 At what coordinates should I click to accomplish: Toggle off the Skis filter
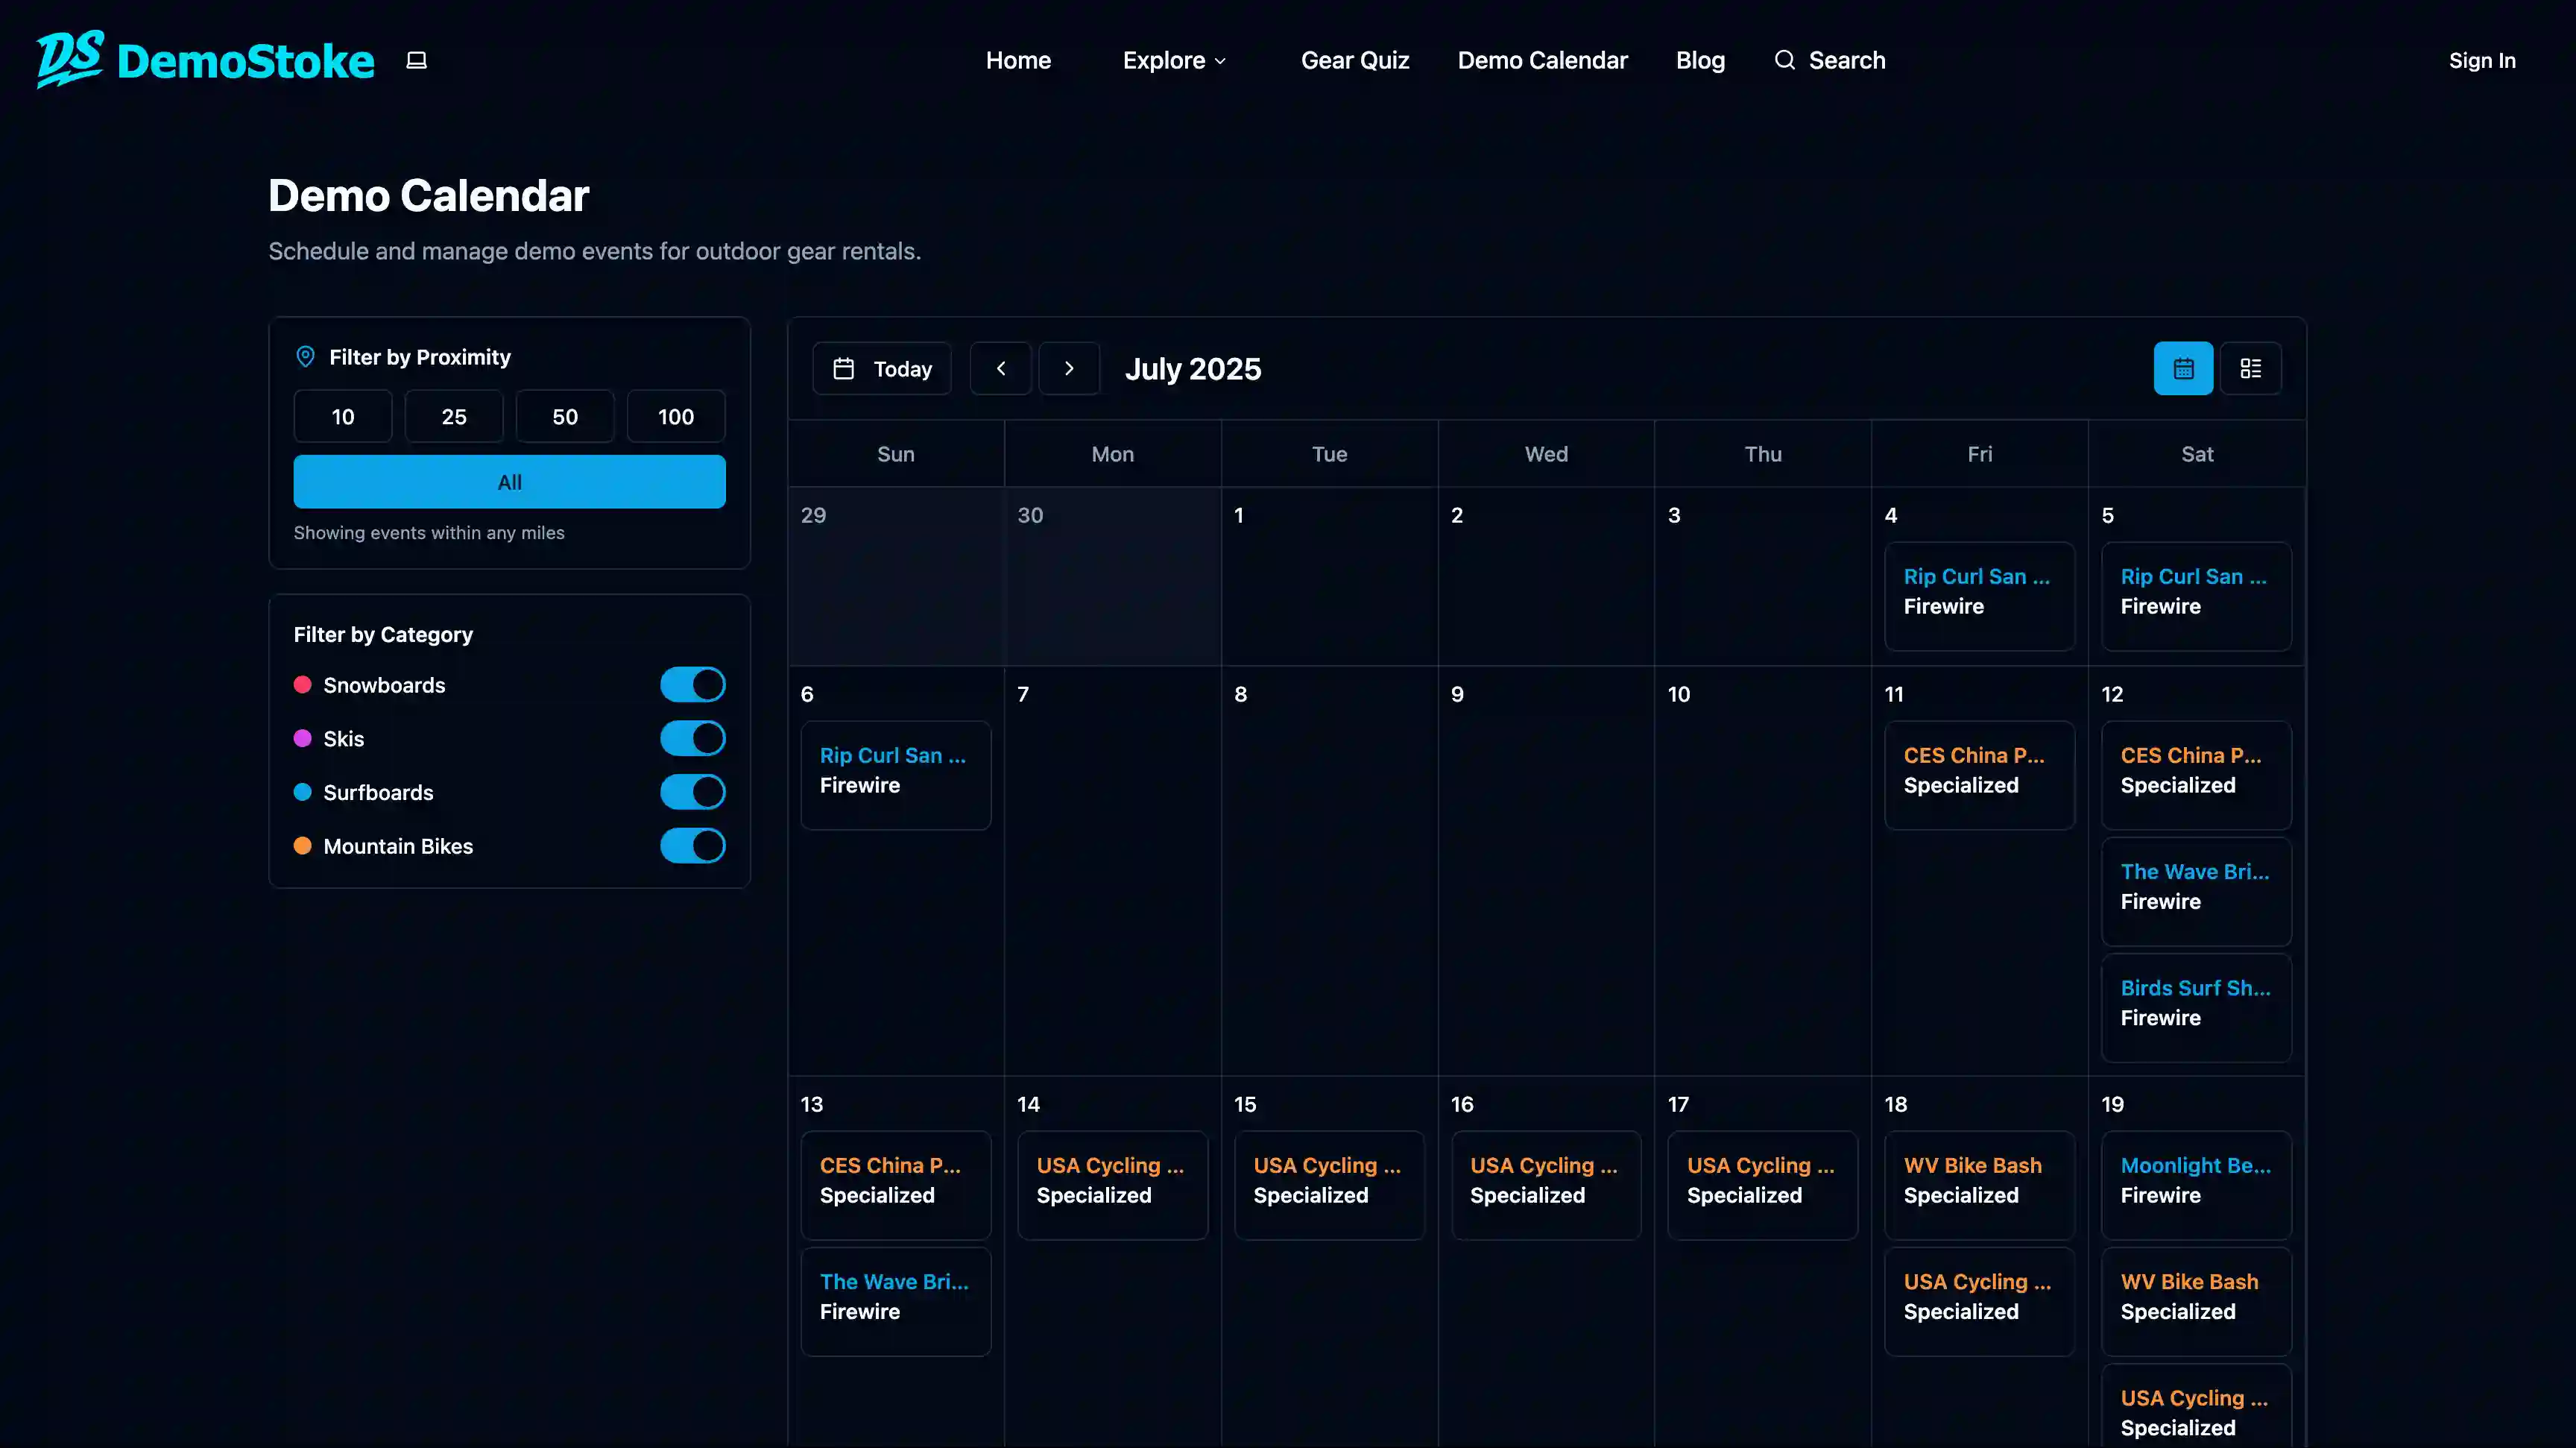(692, 738)
